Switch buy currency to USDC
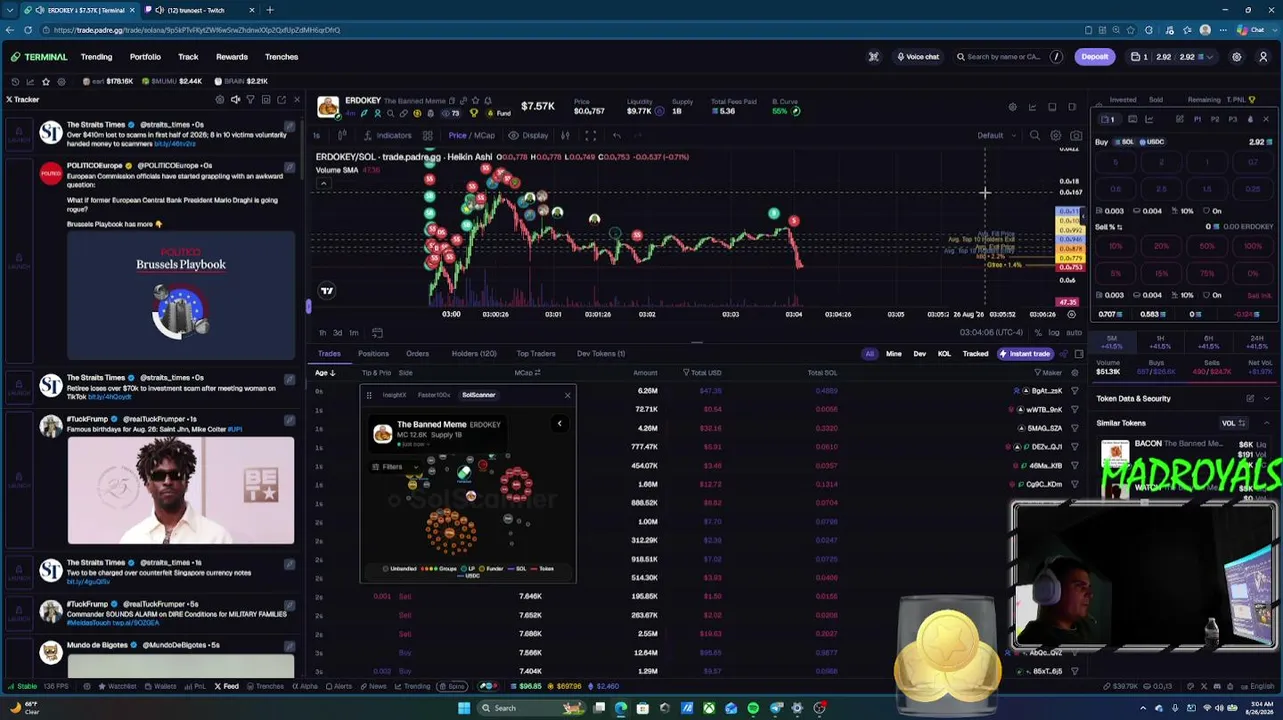 click(1151, 142)
